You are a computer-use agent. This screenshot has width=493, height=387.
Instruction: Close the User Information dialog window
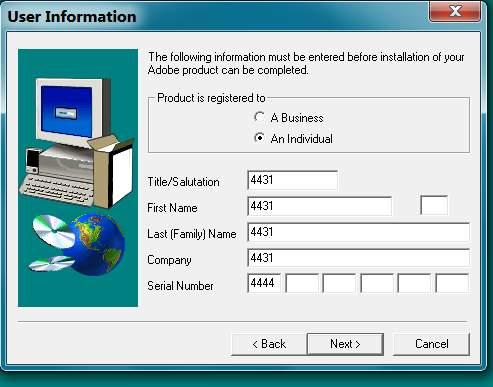pyautogui.click(x=455, y=11)
